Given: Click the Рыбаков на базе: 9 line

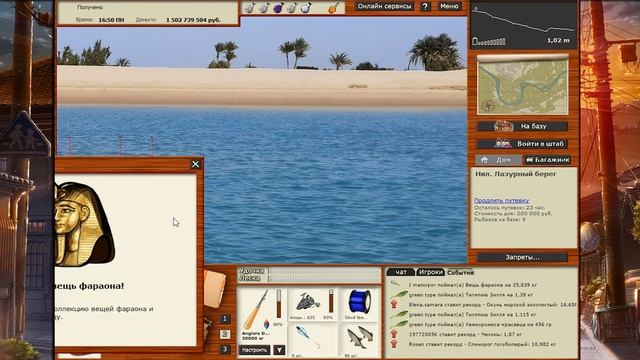Looking at the screenshot, I should (x=500, y=220).
